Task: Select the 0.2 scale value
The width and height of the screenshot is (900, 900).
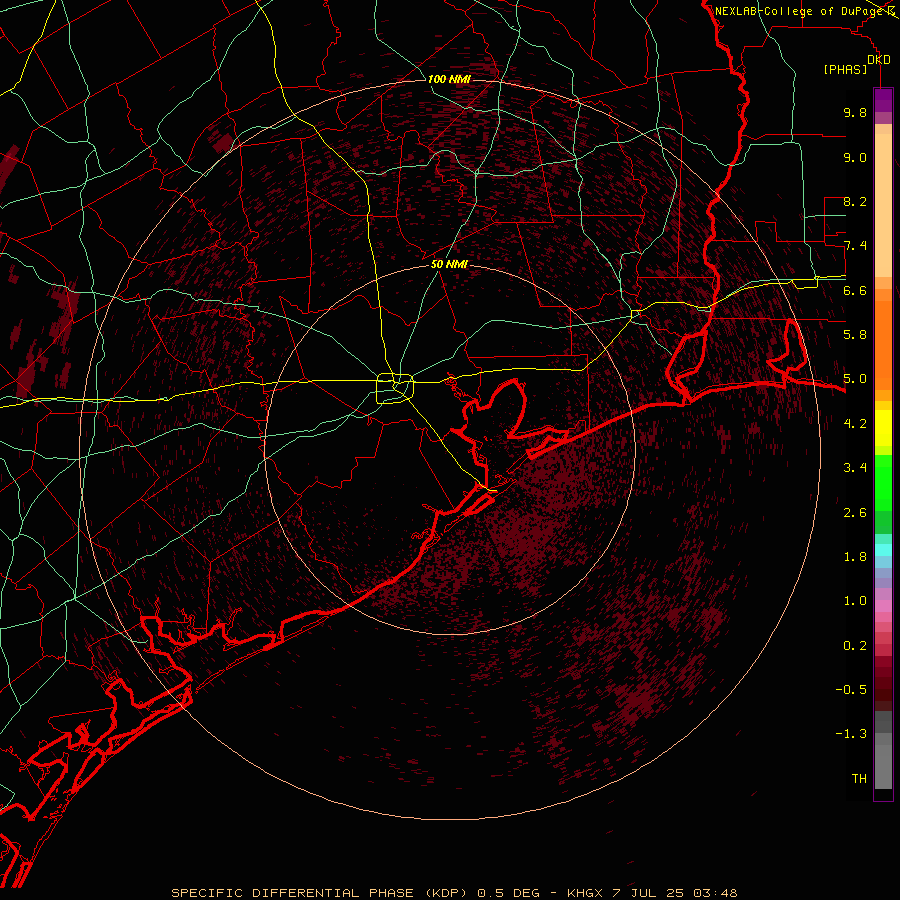Action: [x=855, y=646]
